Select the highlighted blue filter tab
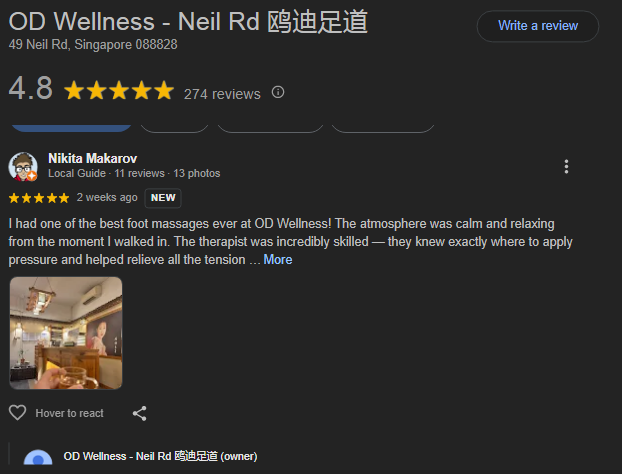The width and height of the screenshot is (622, 474). pos(71,128)
